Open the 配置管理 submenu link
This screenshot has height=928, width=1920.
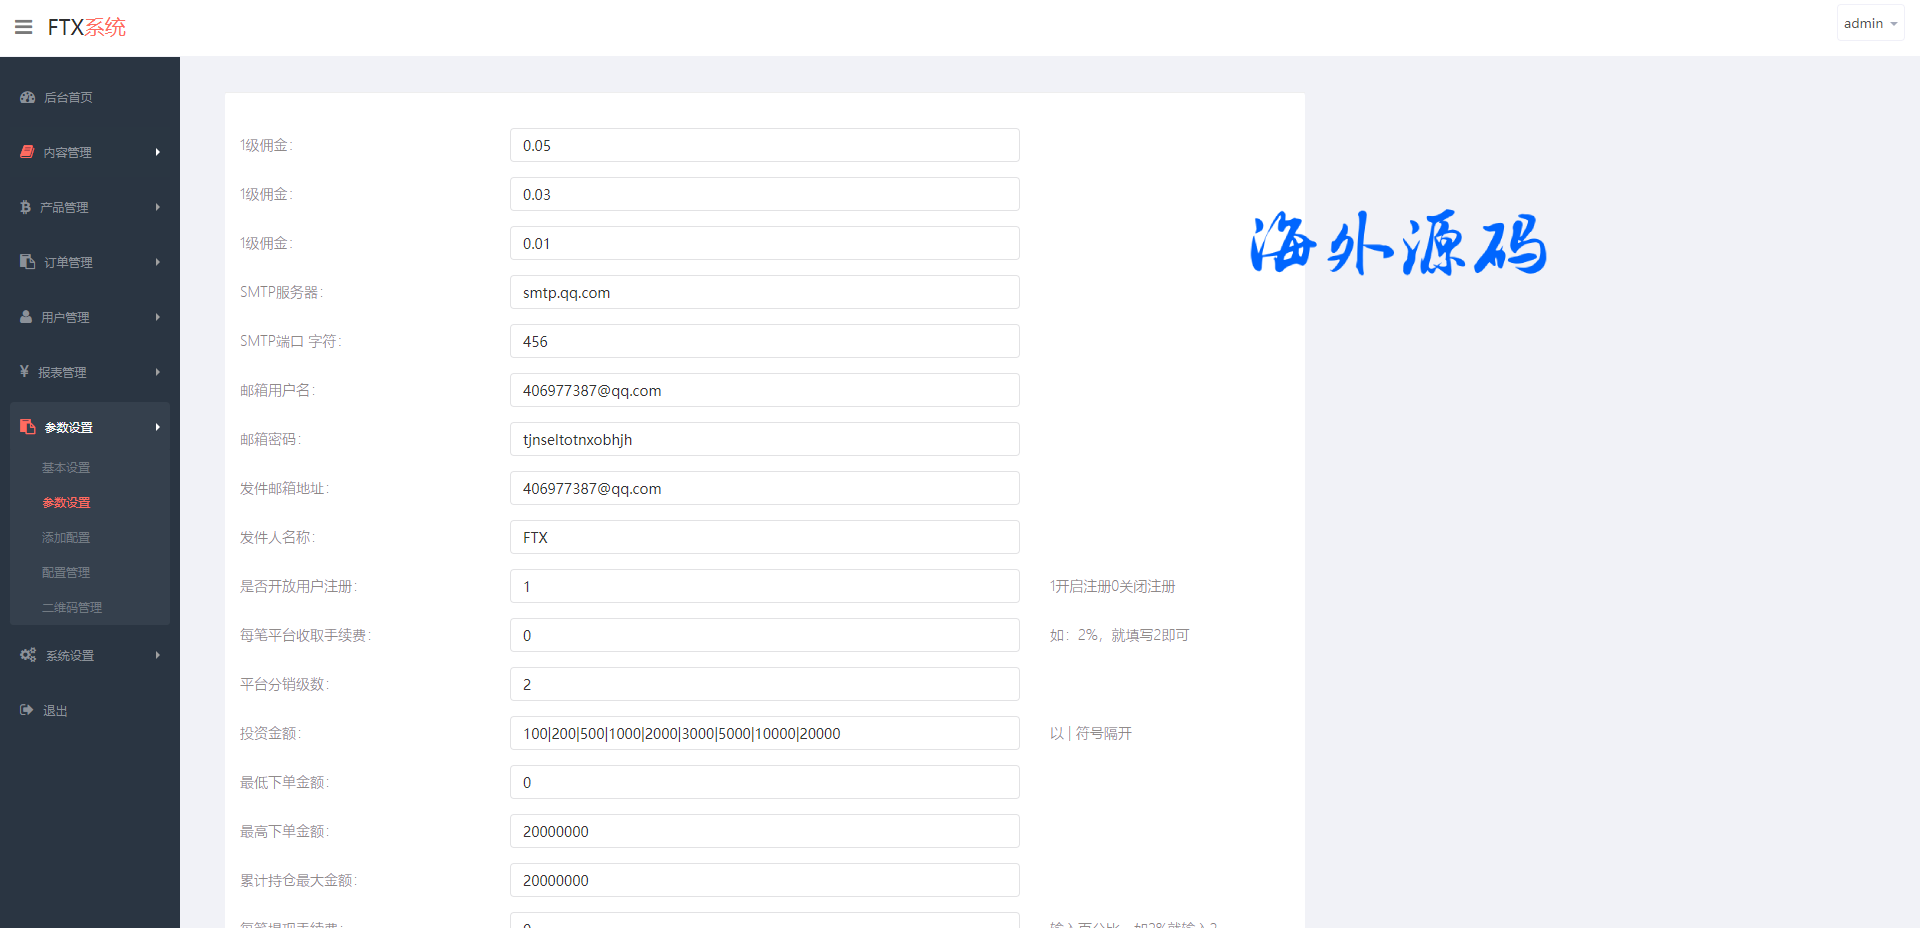tap(66, 573)
